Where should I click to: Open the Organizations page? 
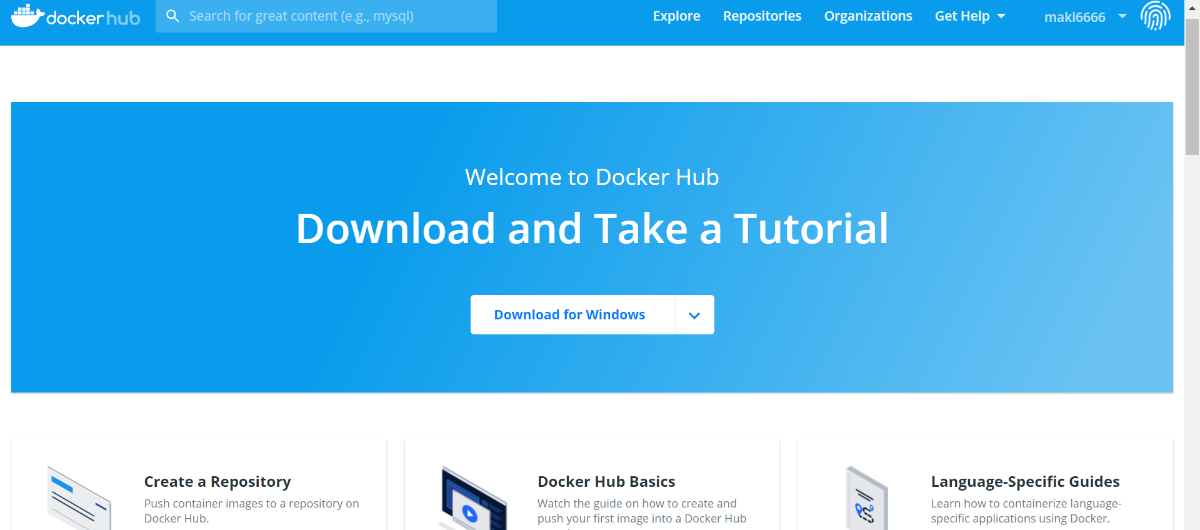click(x=868, y=16)
